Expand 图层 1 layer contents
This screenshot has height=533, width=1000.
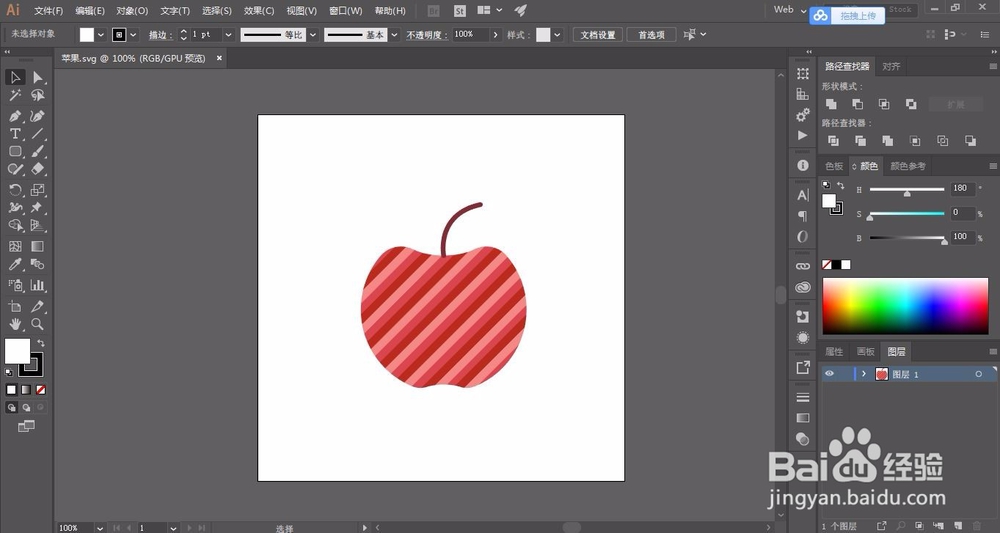click(864, 374)
